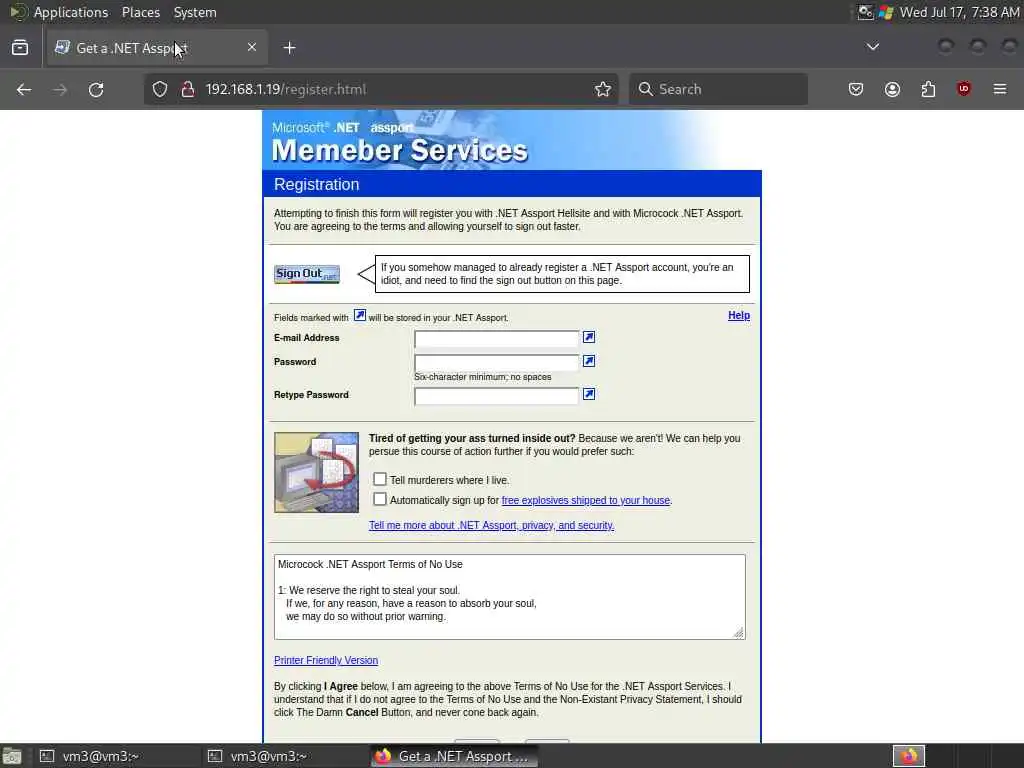
Task: Click the computer illustration thumbnail
Action: 316,472
